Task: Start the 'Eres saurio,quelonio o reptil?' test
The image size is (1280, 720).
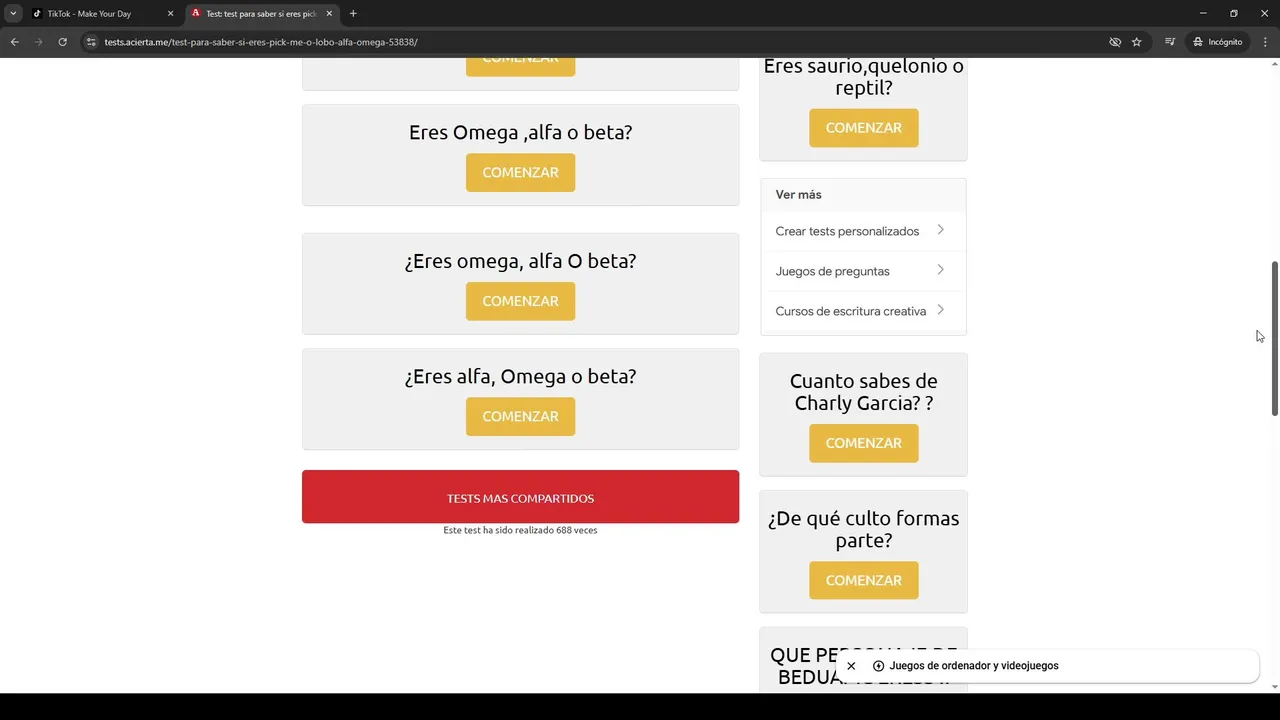Action: coord(864,128)
